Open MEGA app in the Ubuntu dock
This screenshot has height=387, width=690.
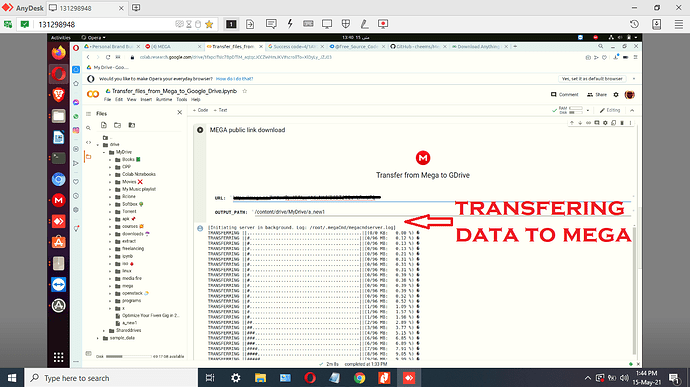(59, 200)
